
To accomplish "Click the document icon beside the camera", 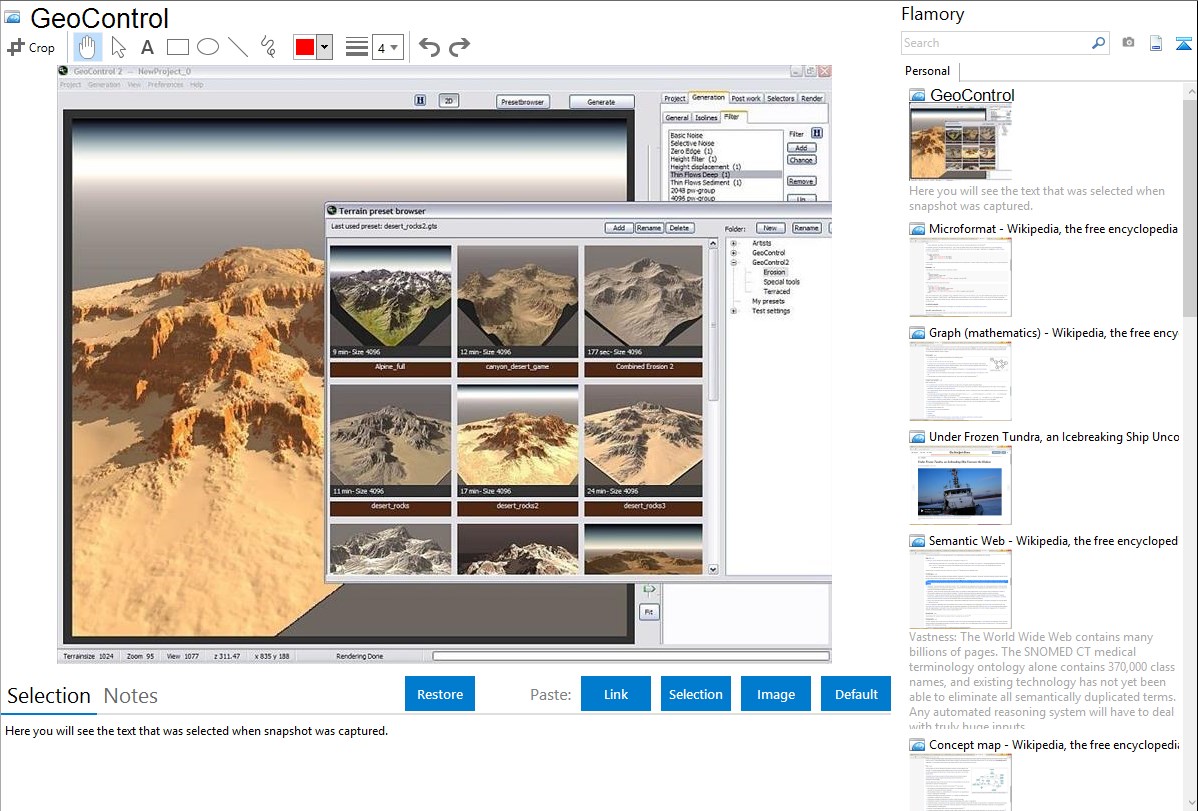I will 1156,43.
